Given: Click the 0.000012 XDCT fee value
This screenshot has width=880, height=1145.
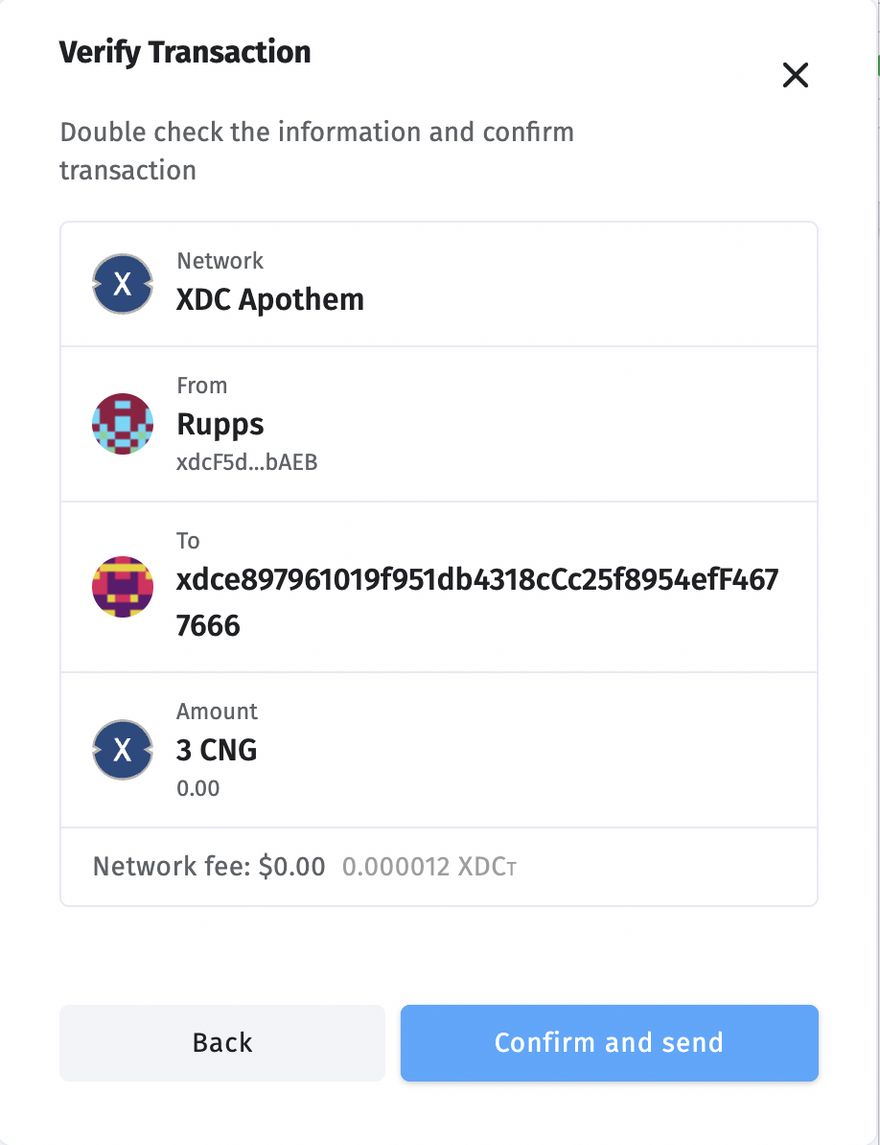Looking at the screenshot, I should [429, 866].
